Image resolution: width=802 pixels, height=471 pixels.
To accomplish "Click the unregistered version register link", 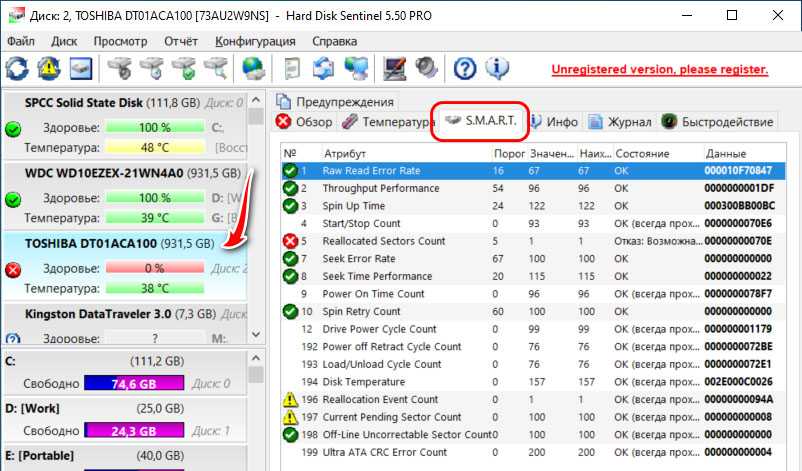I will coord(660,70).
